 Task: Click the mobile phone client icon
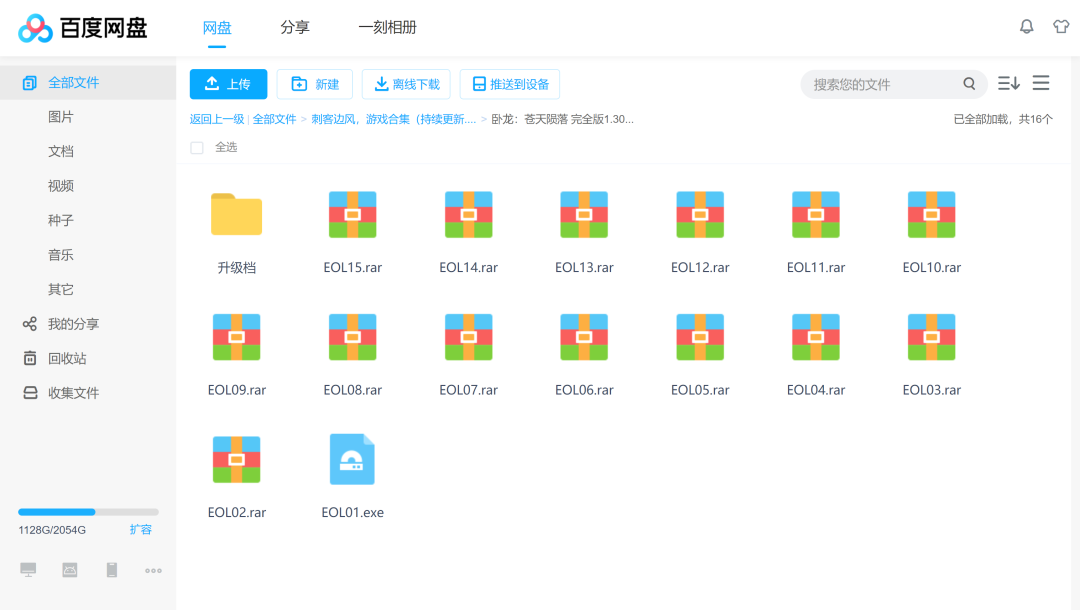click(112, 569)
